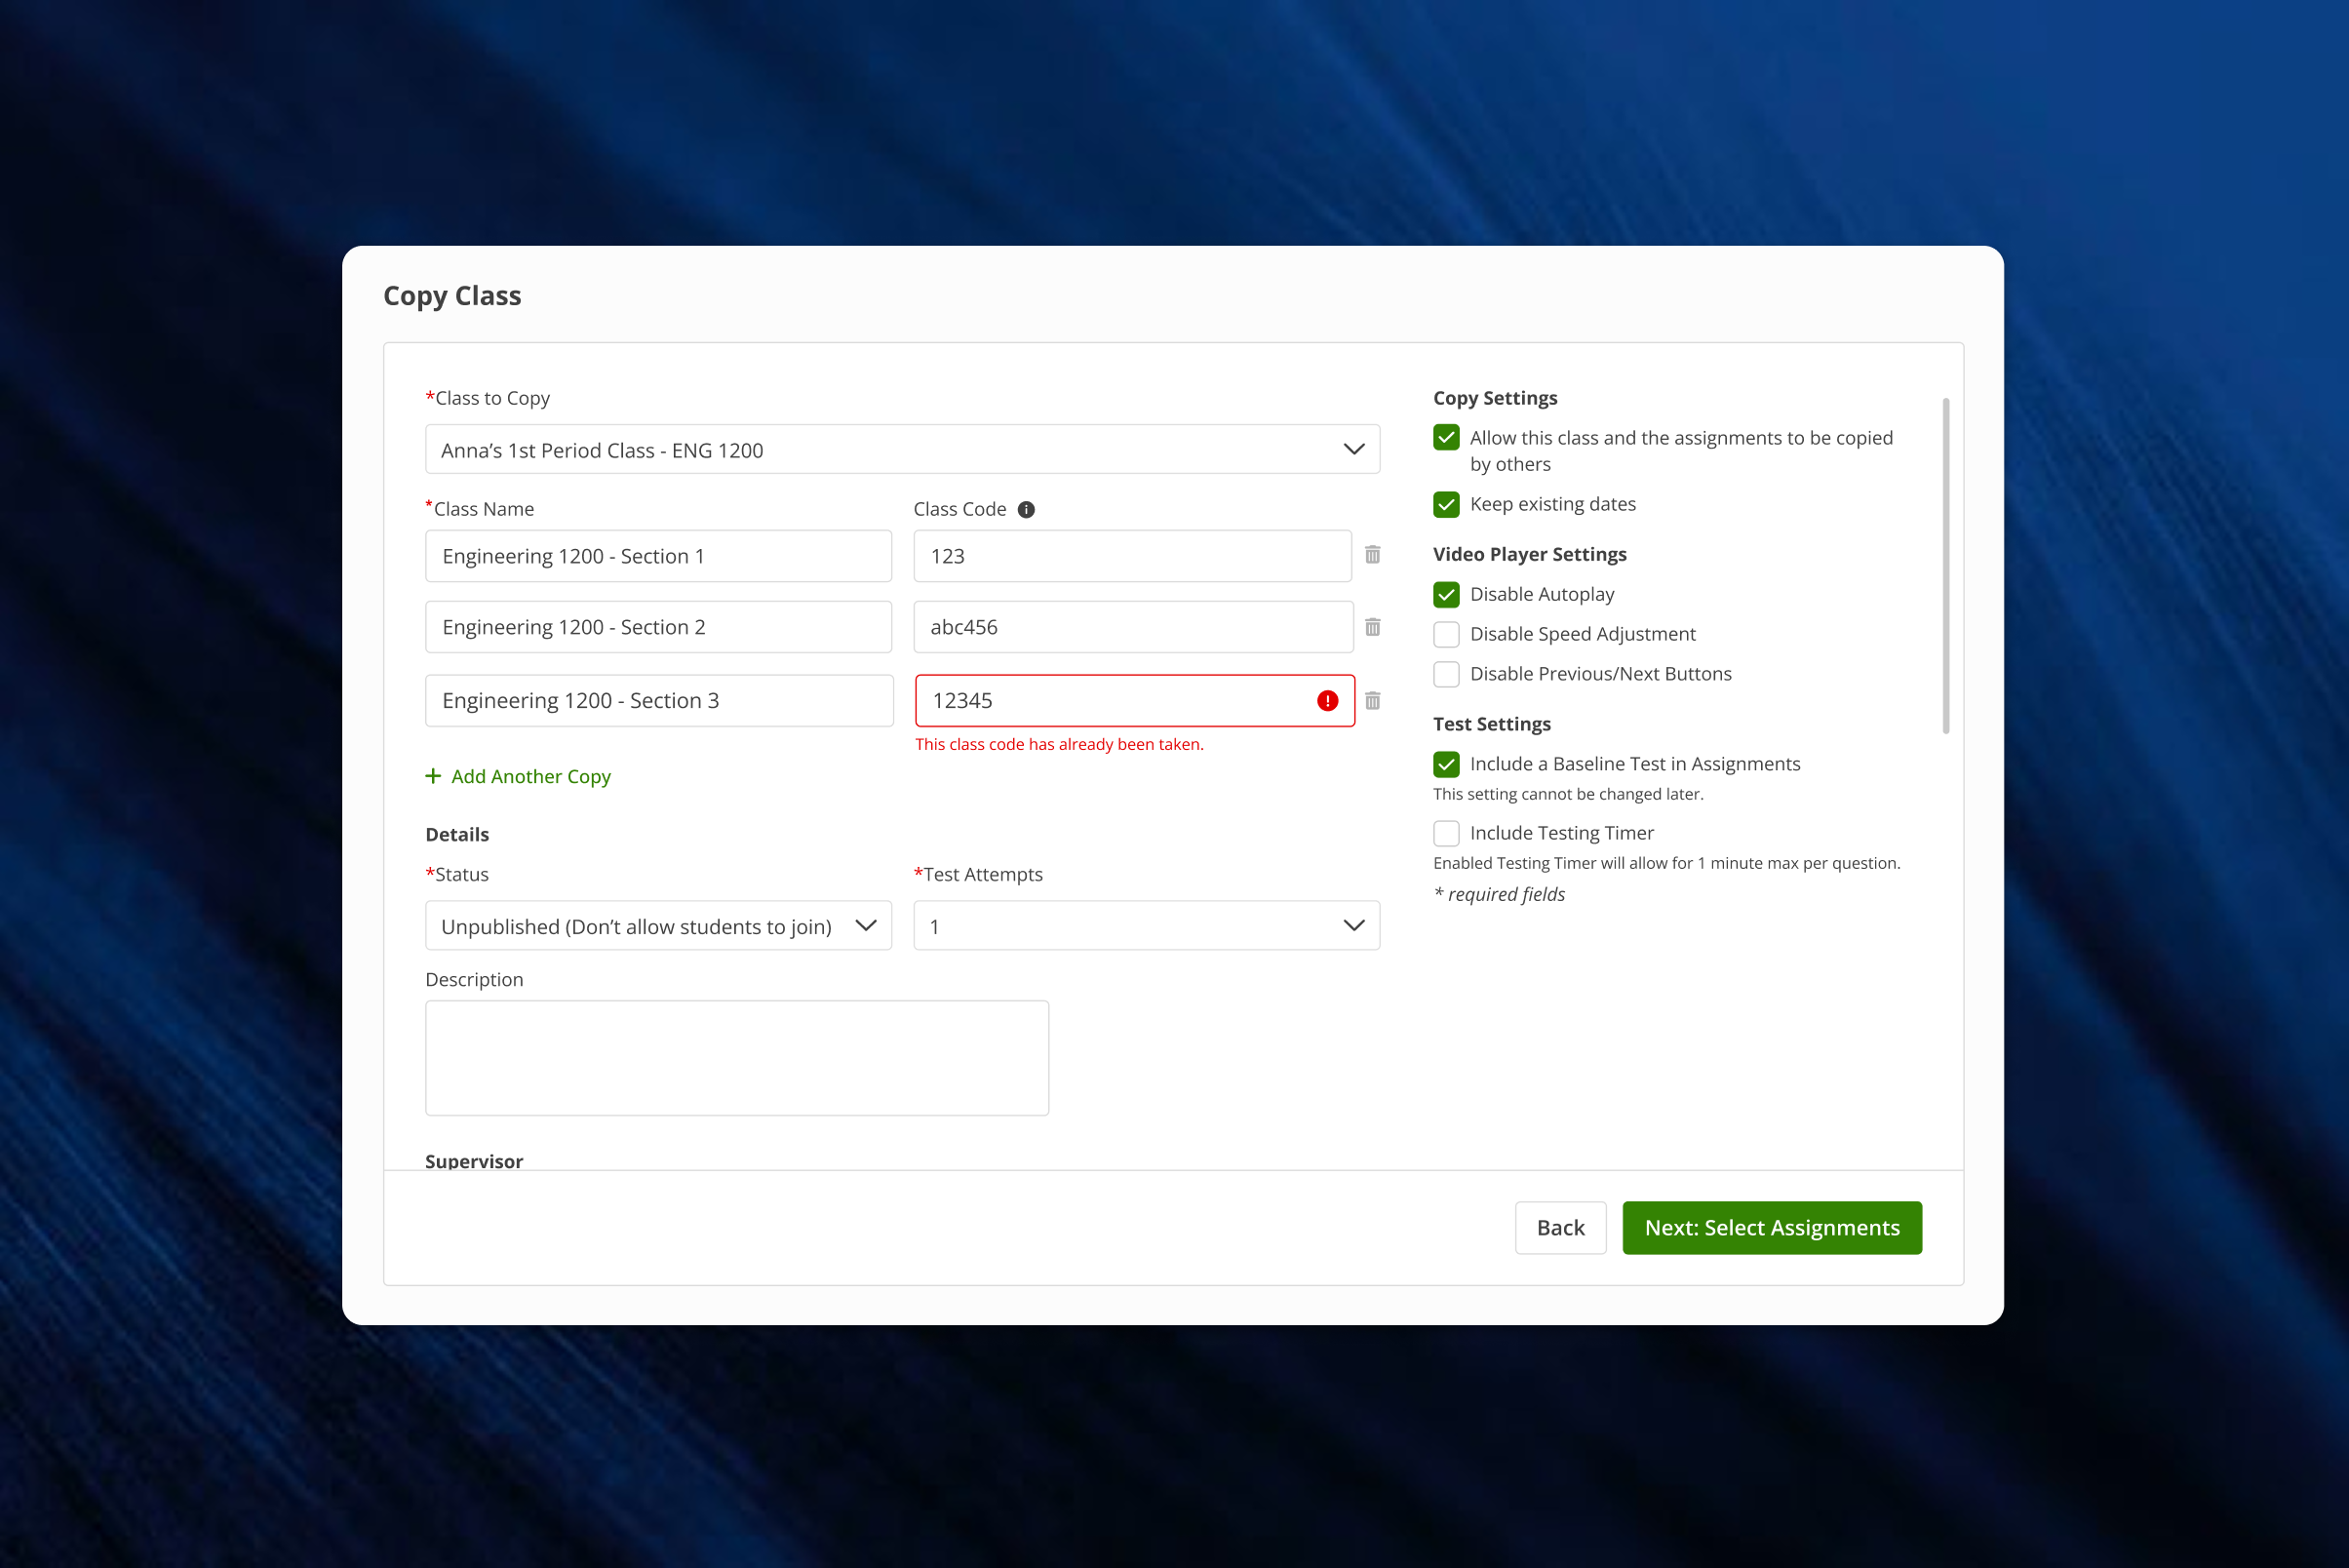Click the 'Test Settings' heading
This screenshot has height=1568, width=2349.
point(1491,724)
